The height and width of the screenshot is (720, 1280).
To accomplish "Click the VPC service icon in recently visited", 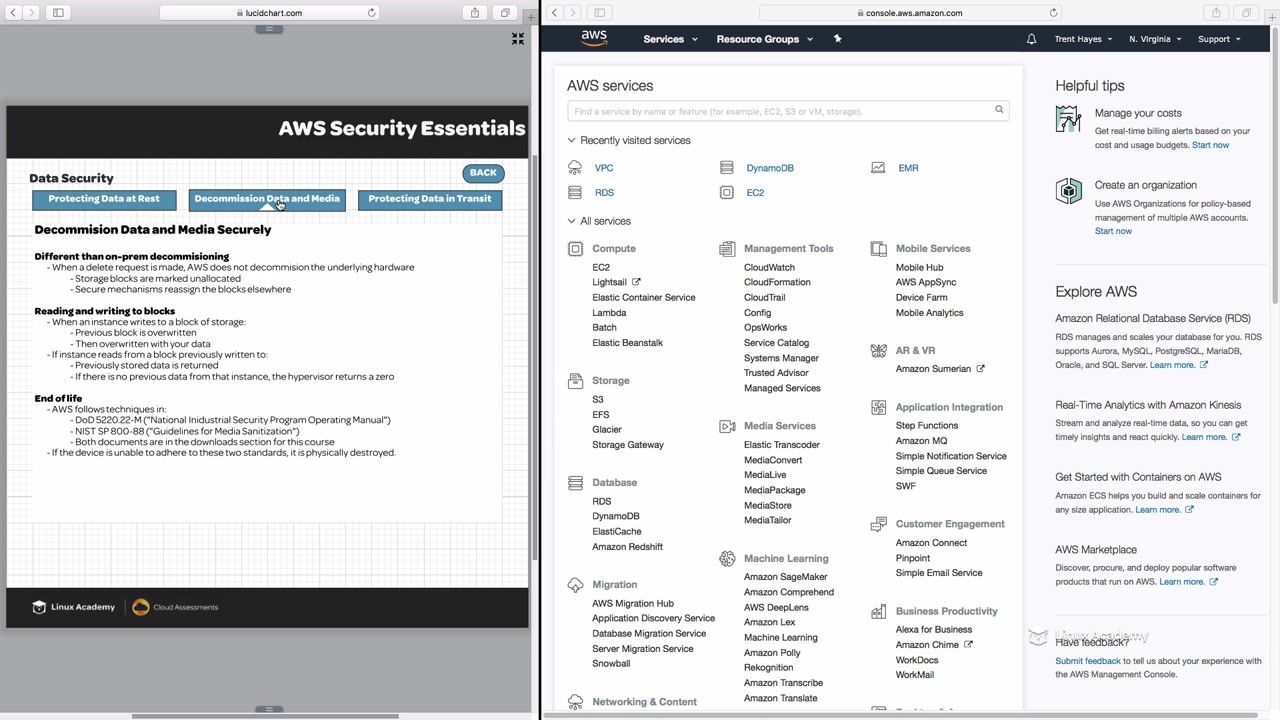I will pyautogui.click(x=575, y=168).
